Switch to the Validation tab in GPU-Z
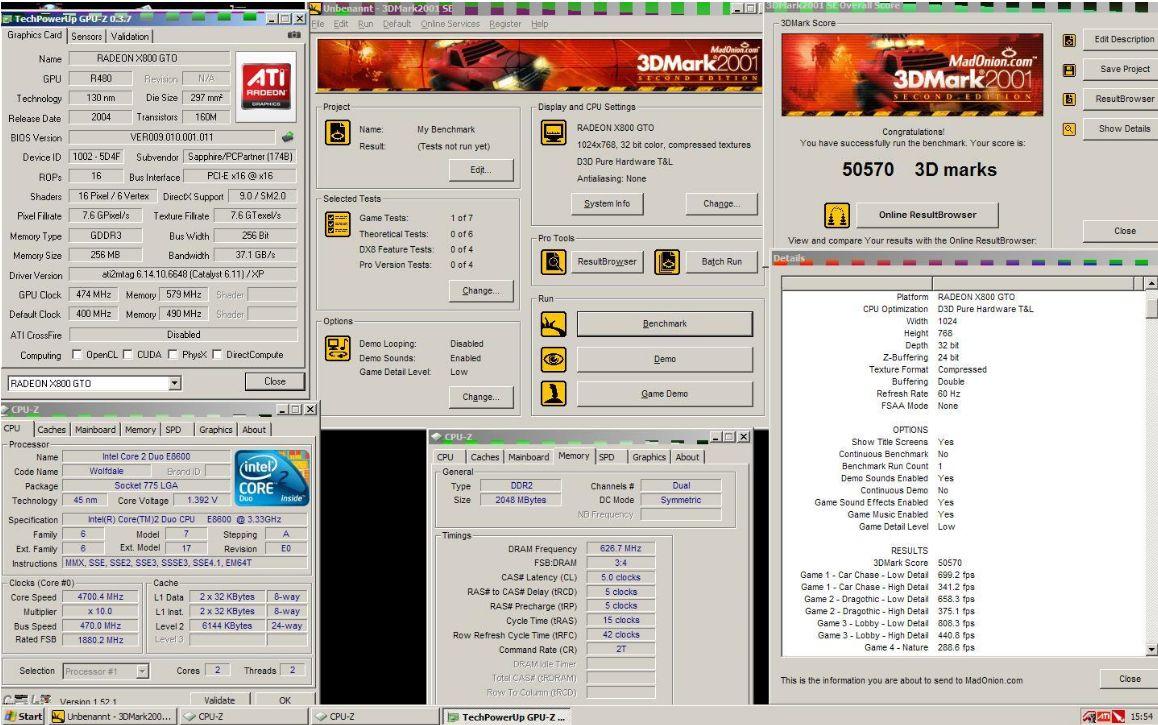 click(130, 36)
